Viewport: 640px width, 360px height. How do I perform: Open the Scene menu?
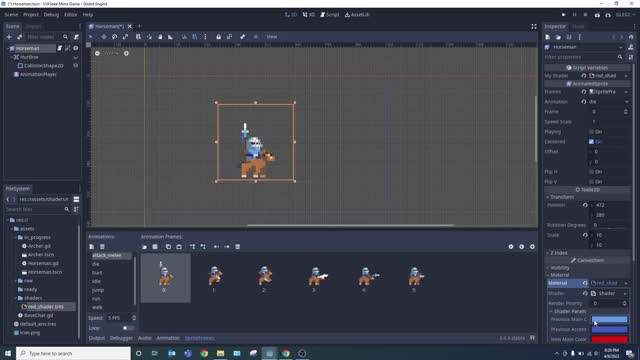tap(11, 15)
